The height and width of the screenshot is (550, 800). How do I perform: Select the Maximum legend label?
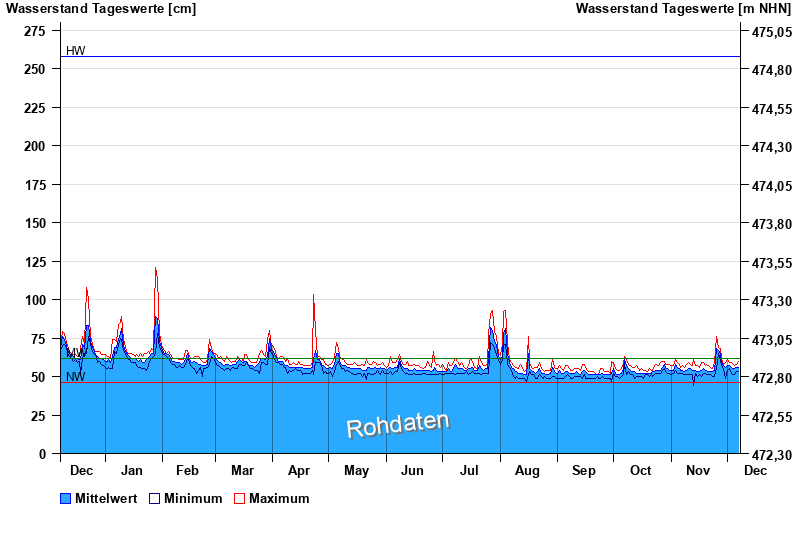click(x=279, y=498)
